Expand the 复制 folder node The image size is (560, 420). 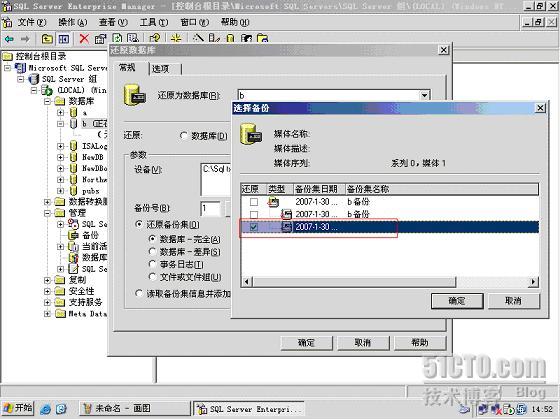coord(47,280)
